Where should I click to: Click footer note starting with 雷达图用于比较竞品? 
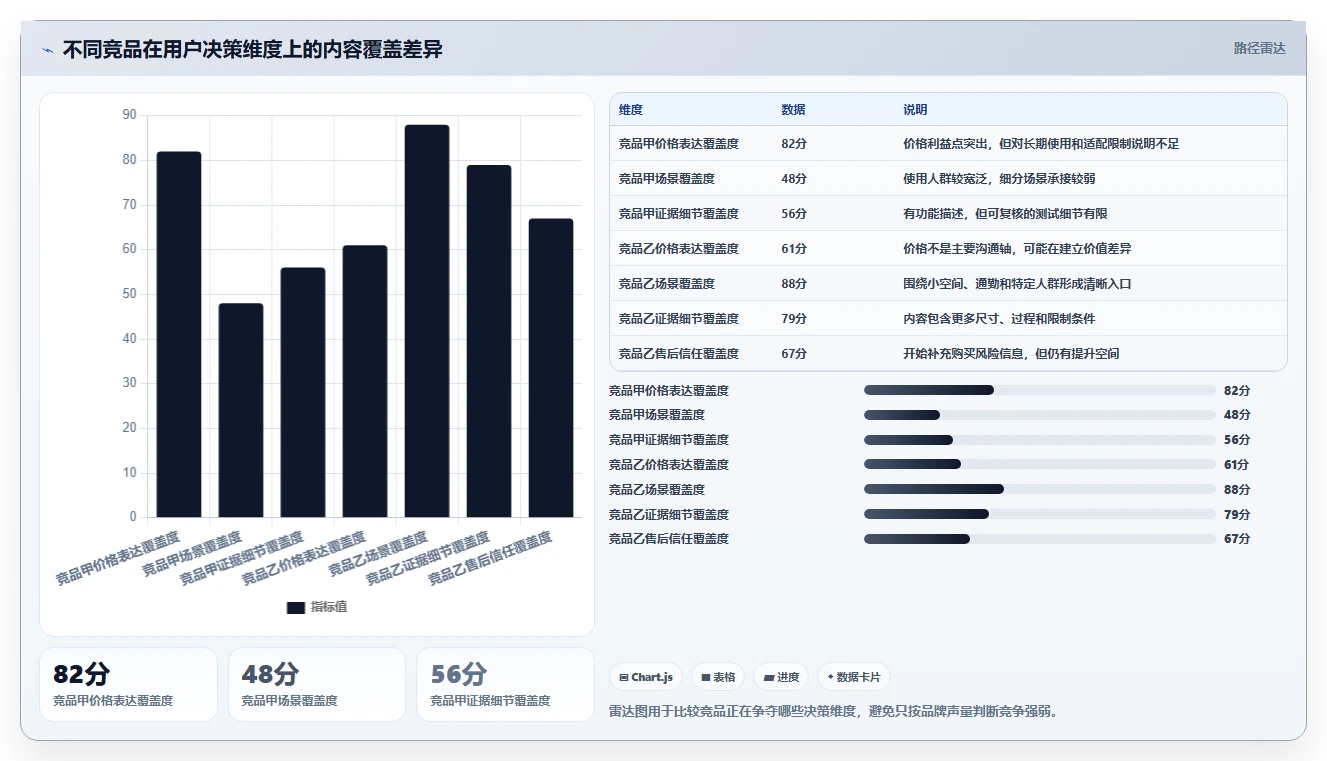click(x=834, y=712)
